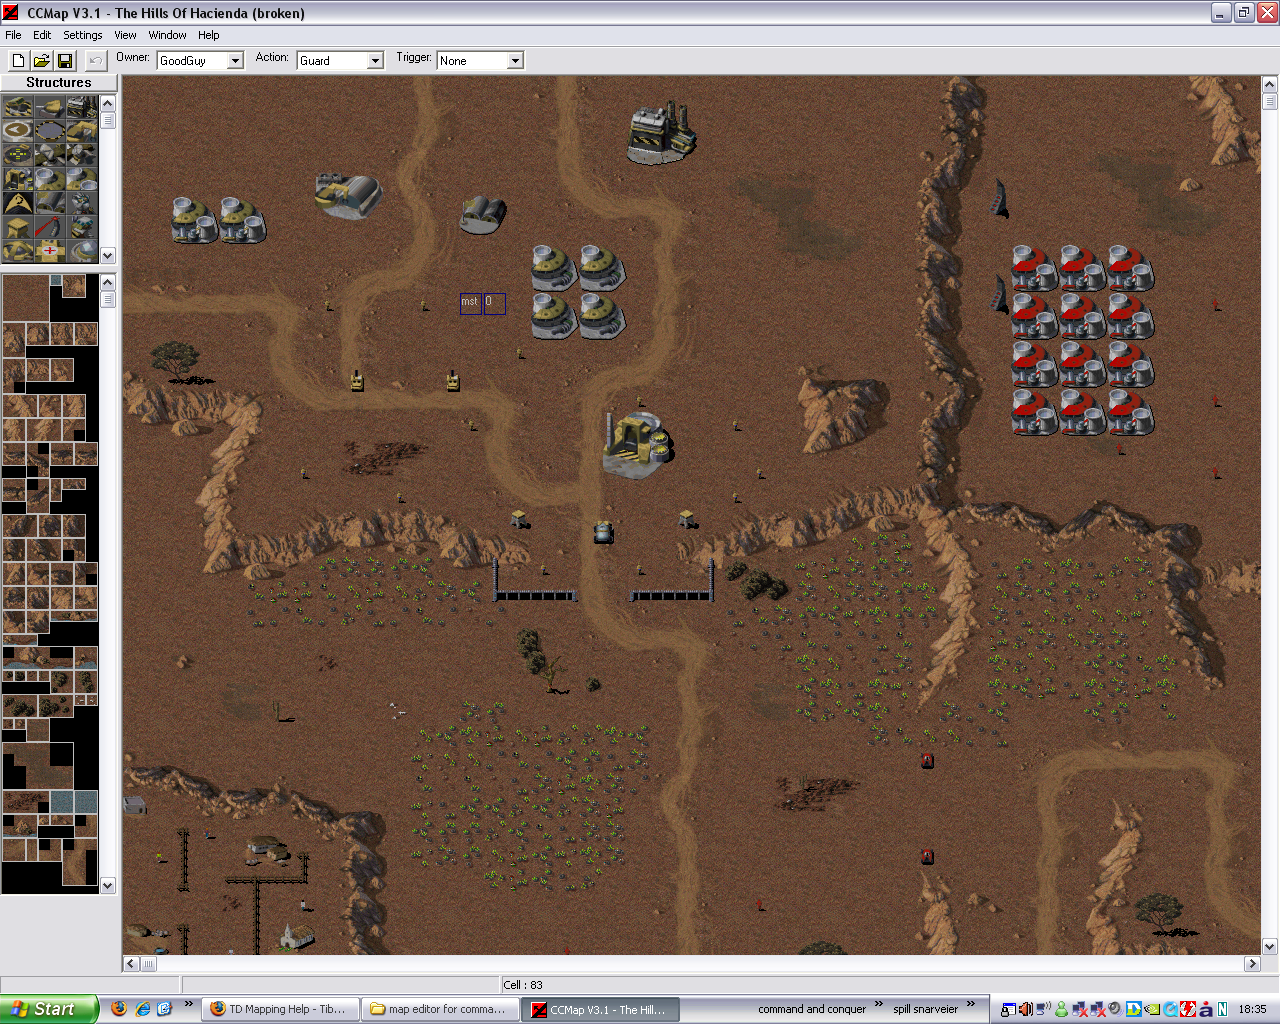Open the View menu
This screenshot has height=1024, width=1280.
(x=125, y=35)
